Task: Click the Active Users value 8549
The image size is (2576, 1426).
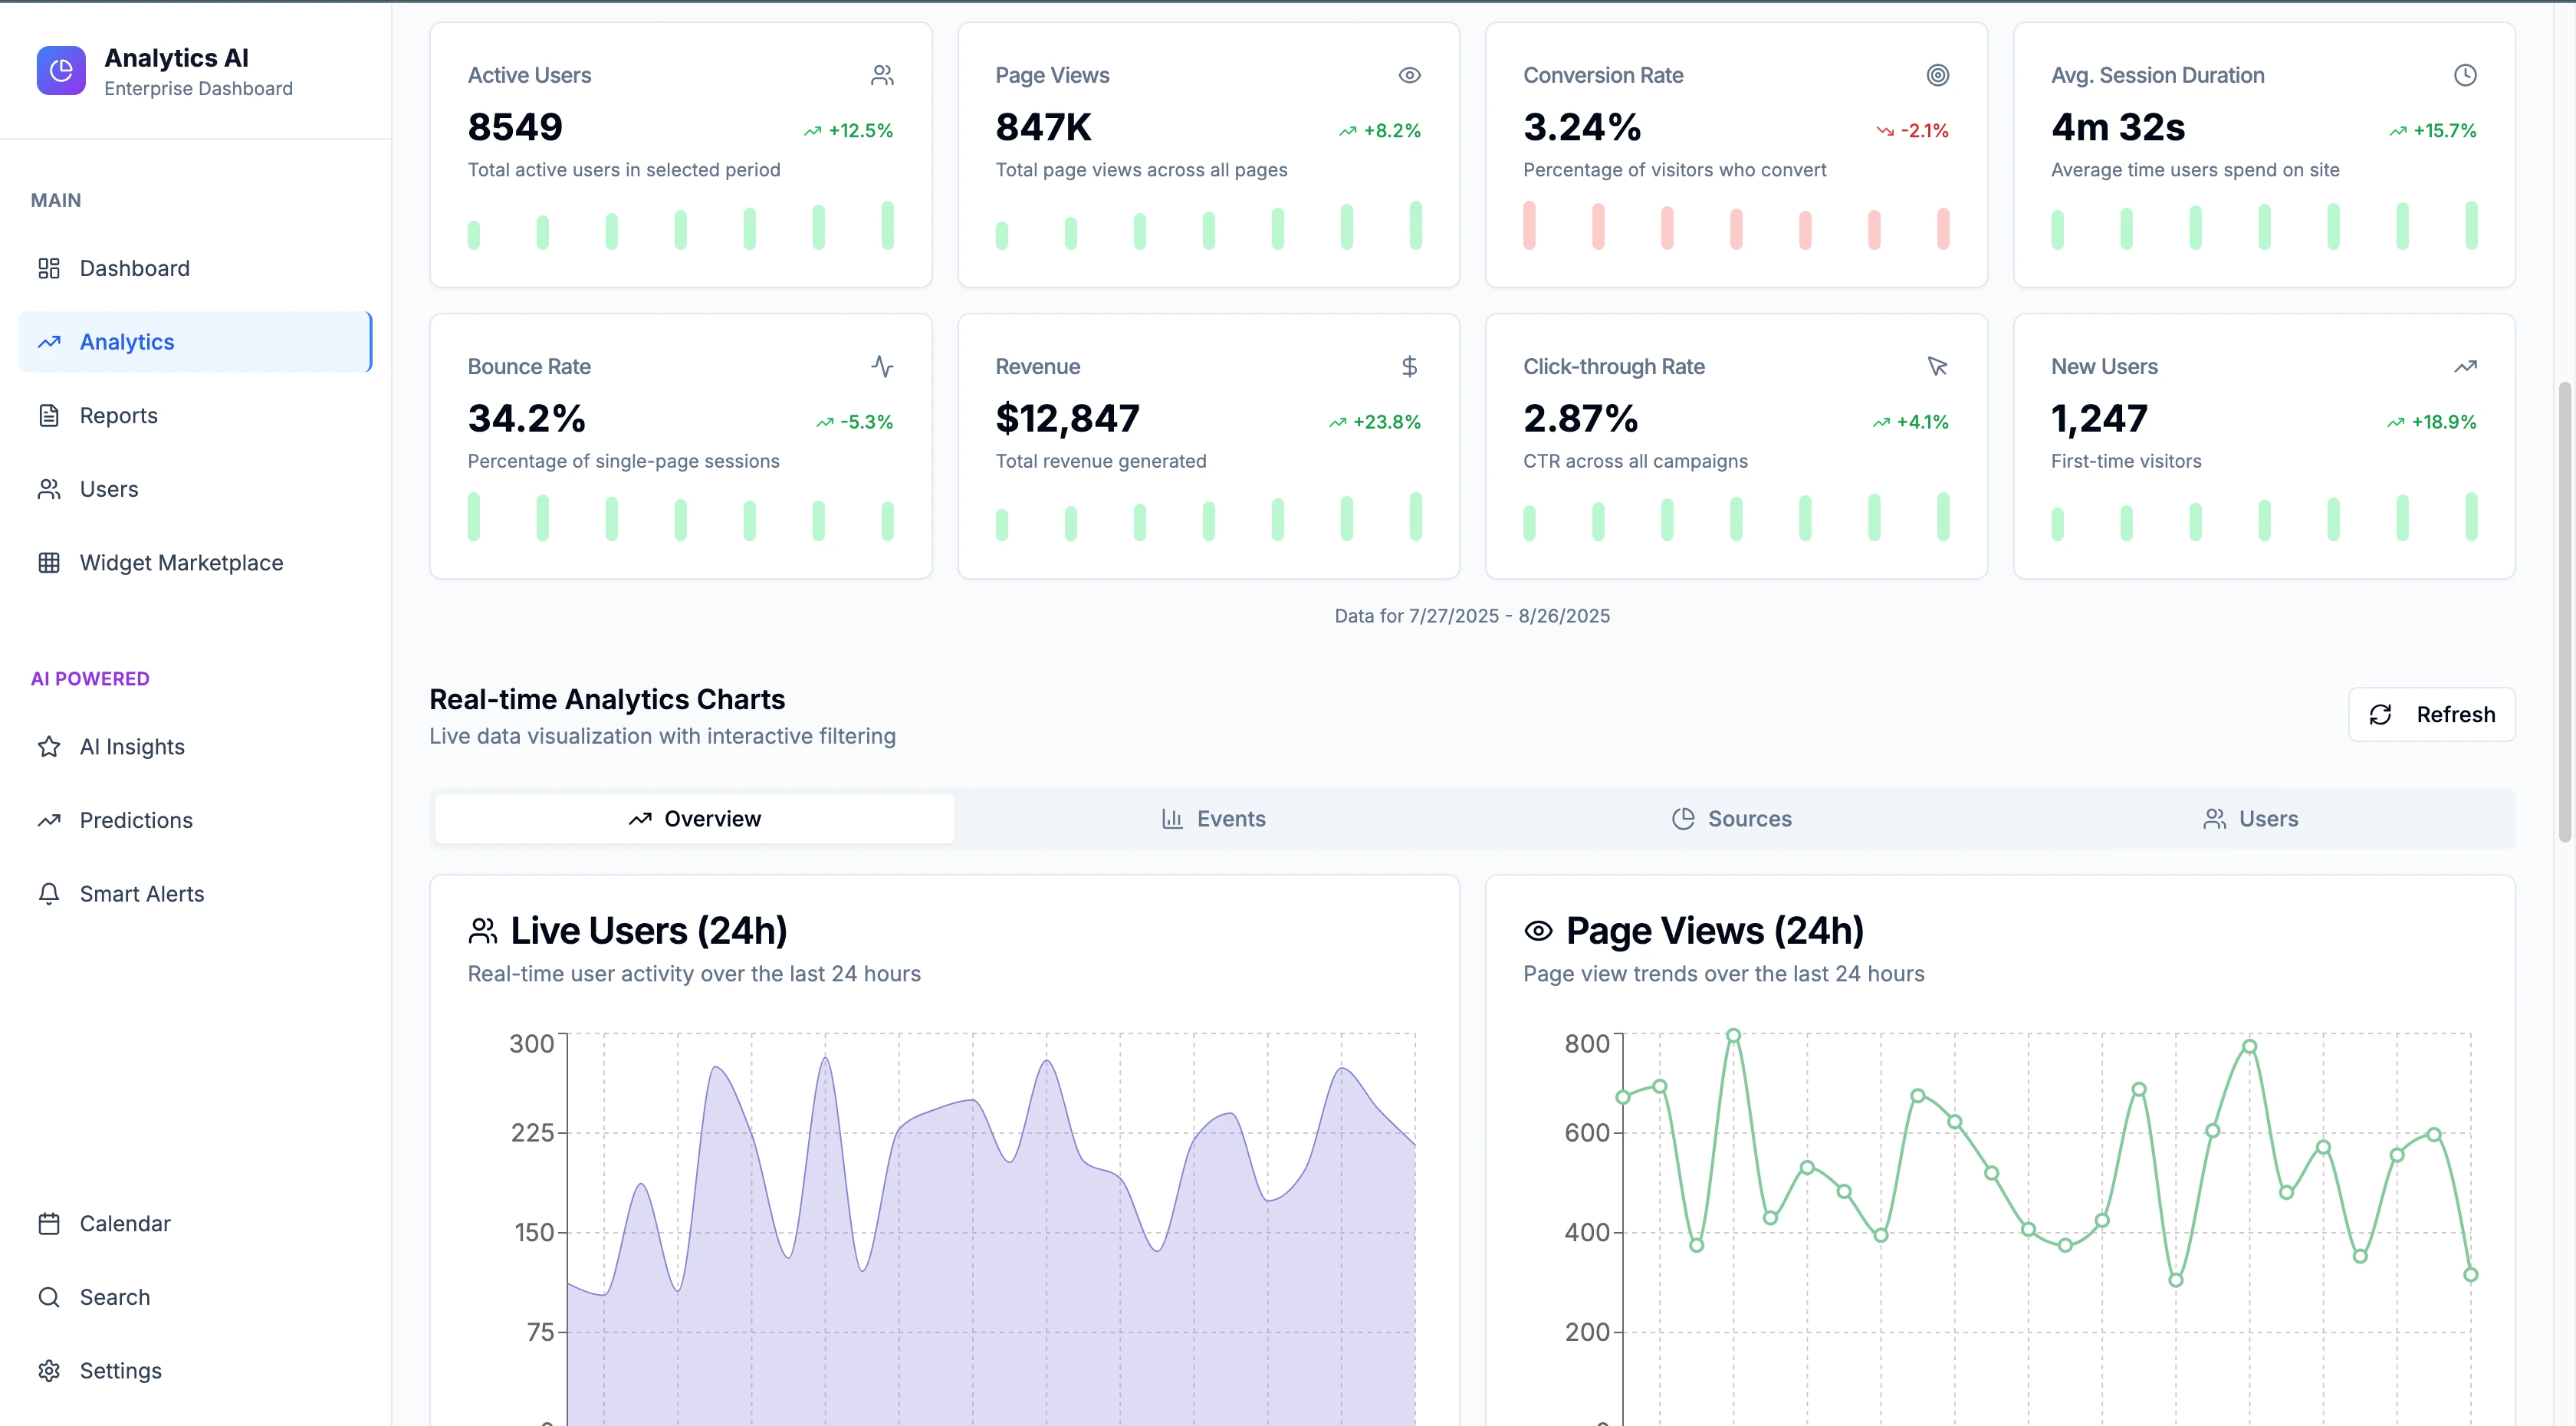Action: (515, 127)
